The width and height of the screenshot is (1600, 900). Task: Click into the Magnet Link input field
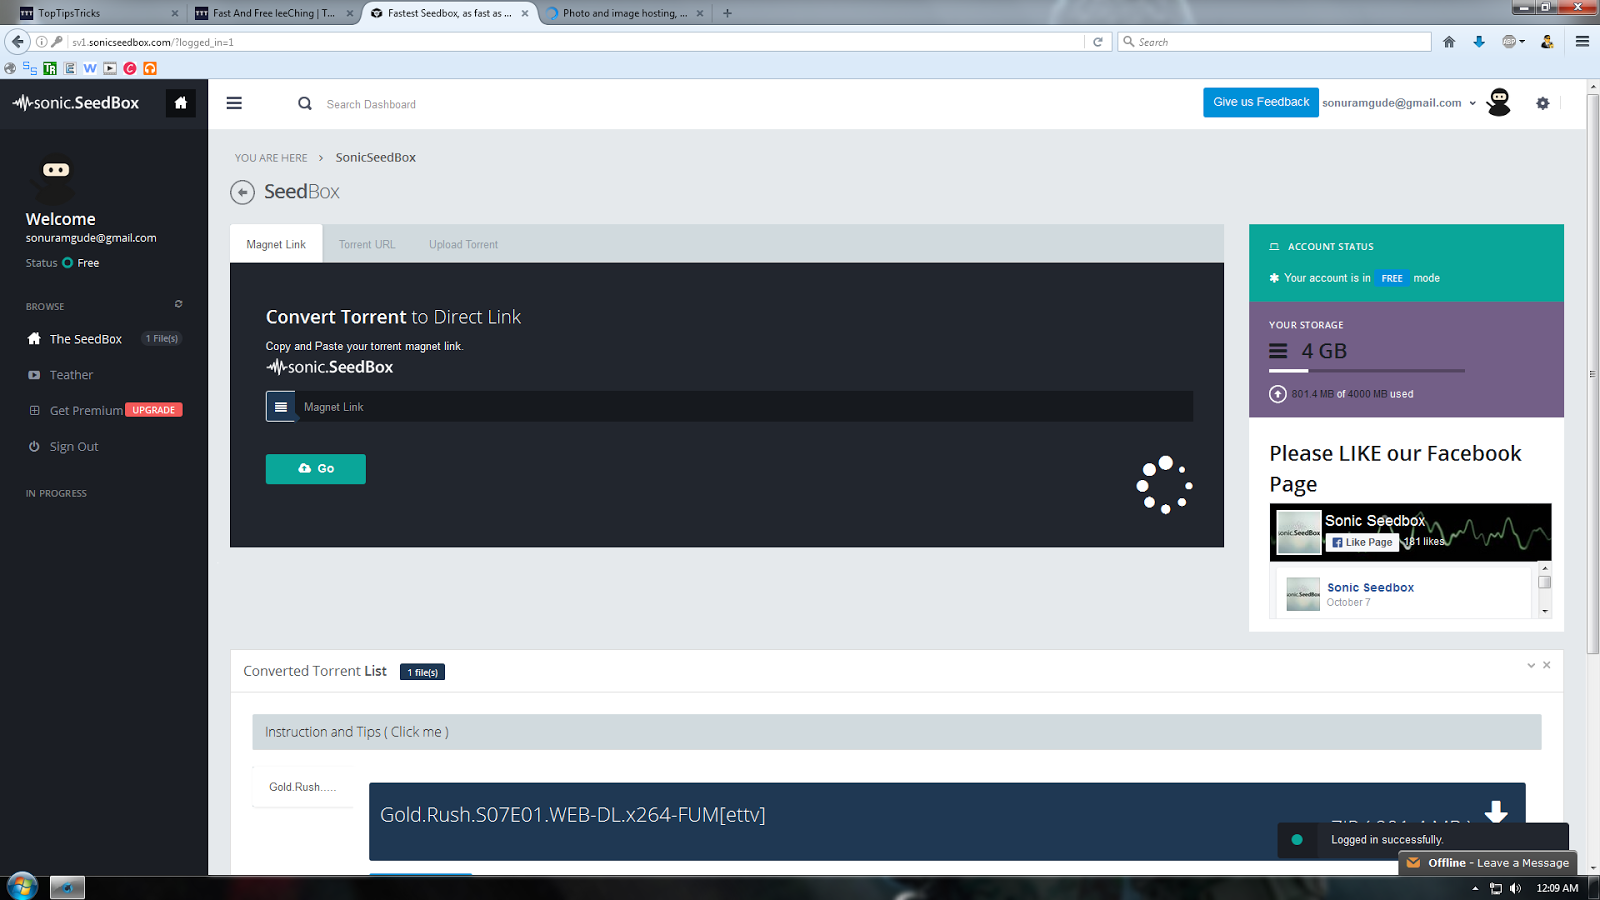tap(744, 407)
